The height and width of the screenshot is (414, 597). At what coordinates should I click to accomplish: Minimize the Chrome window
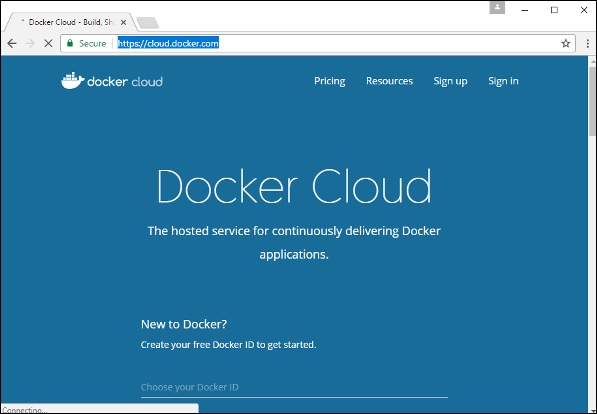click(525, 10)
